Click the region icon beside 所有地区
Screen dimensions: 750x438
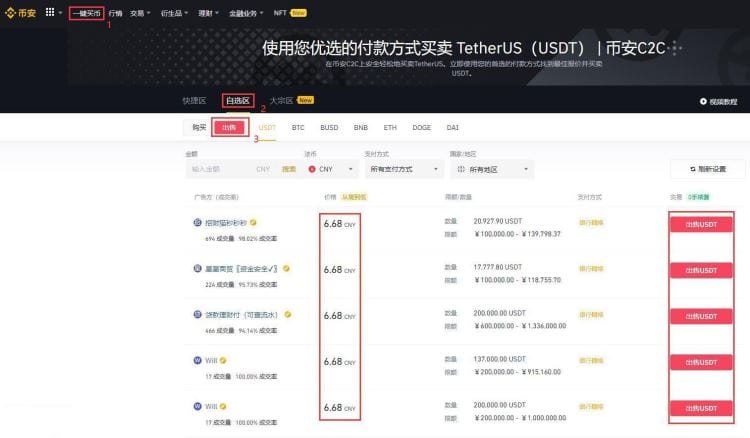point(461,169)
